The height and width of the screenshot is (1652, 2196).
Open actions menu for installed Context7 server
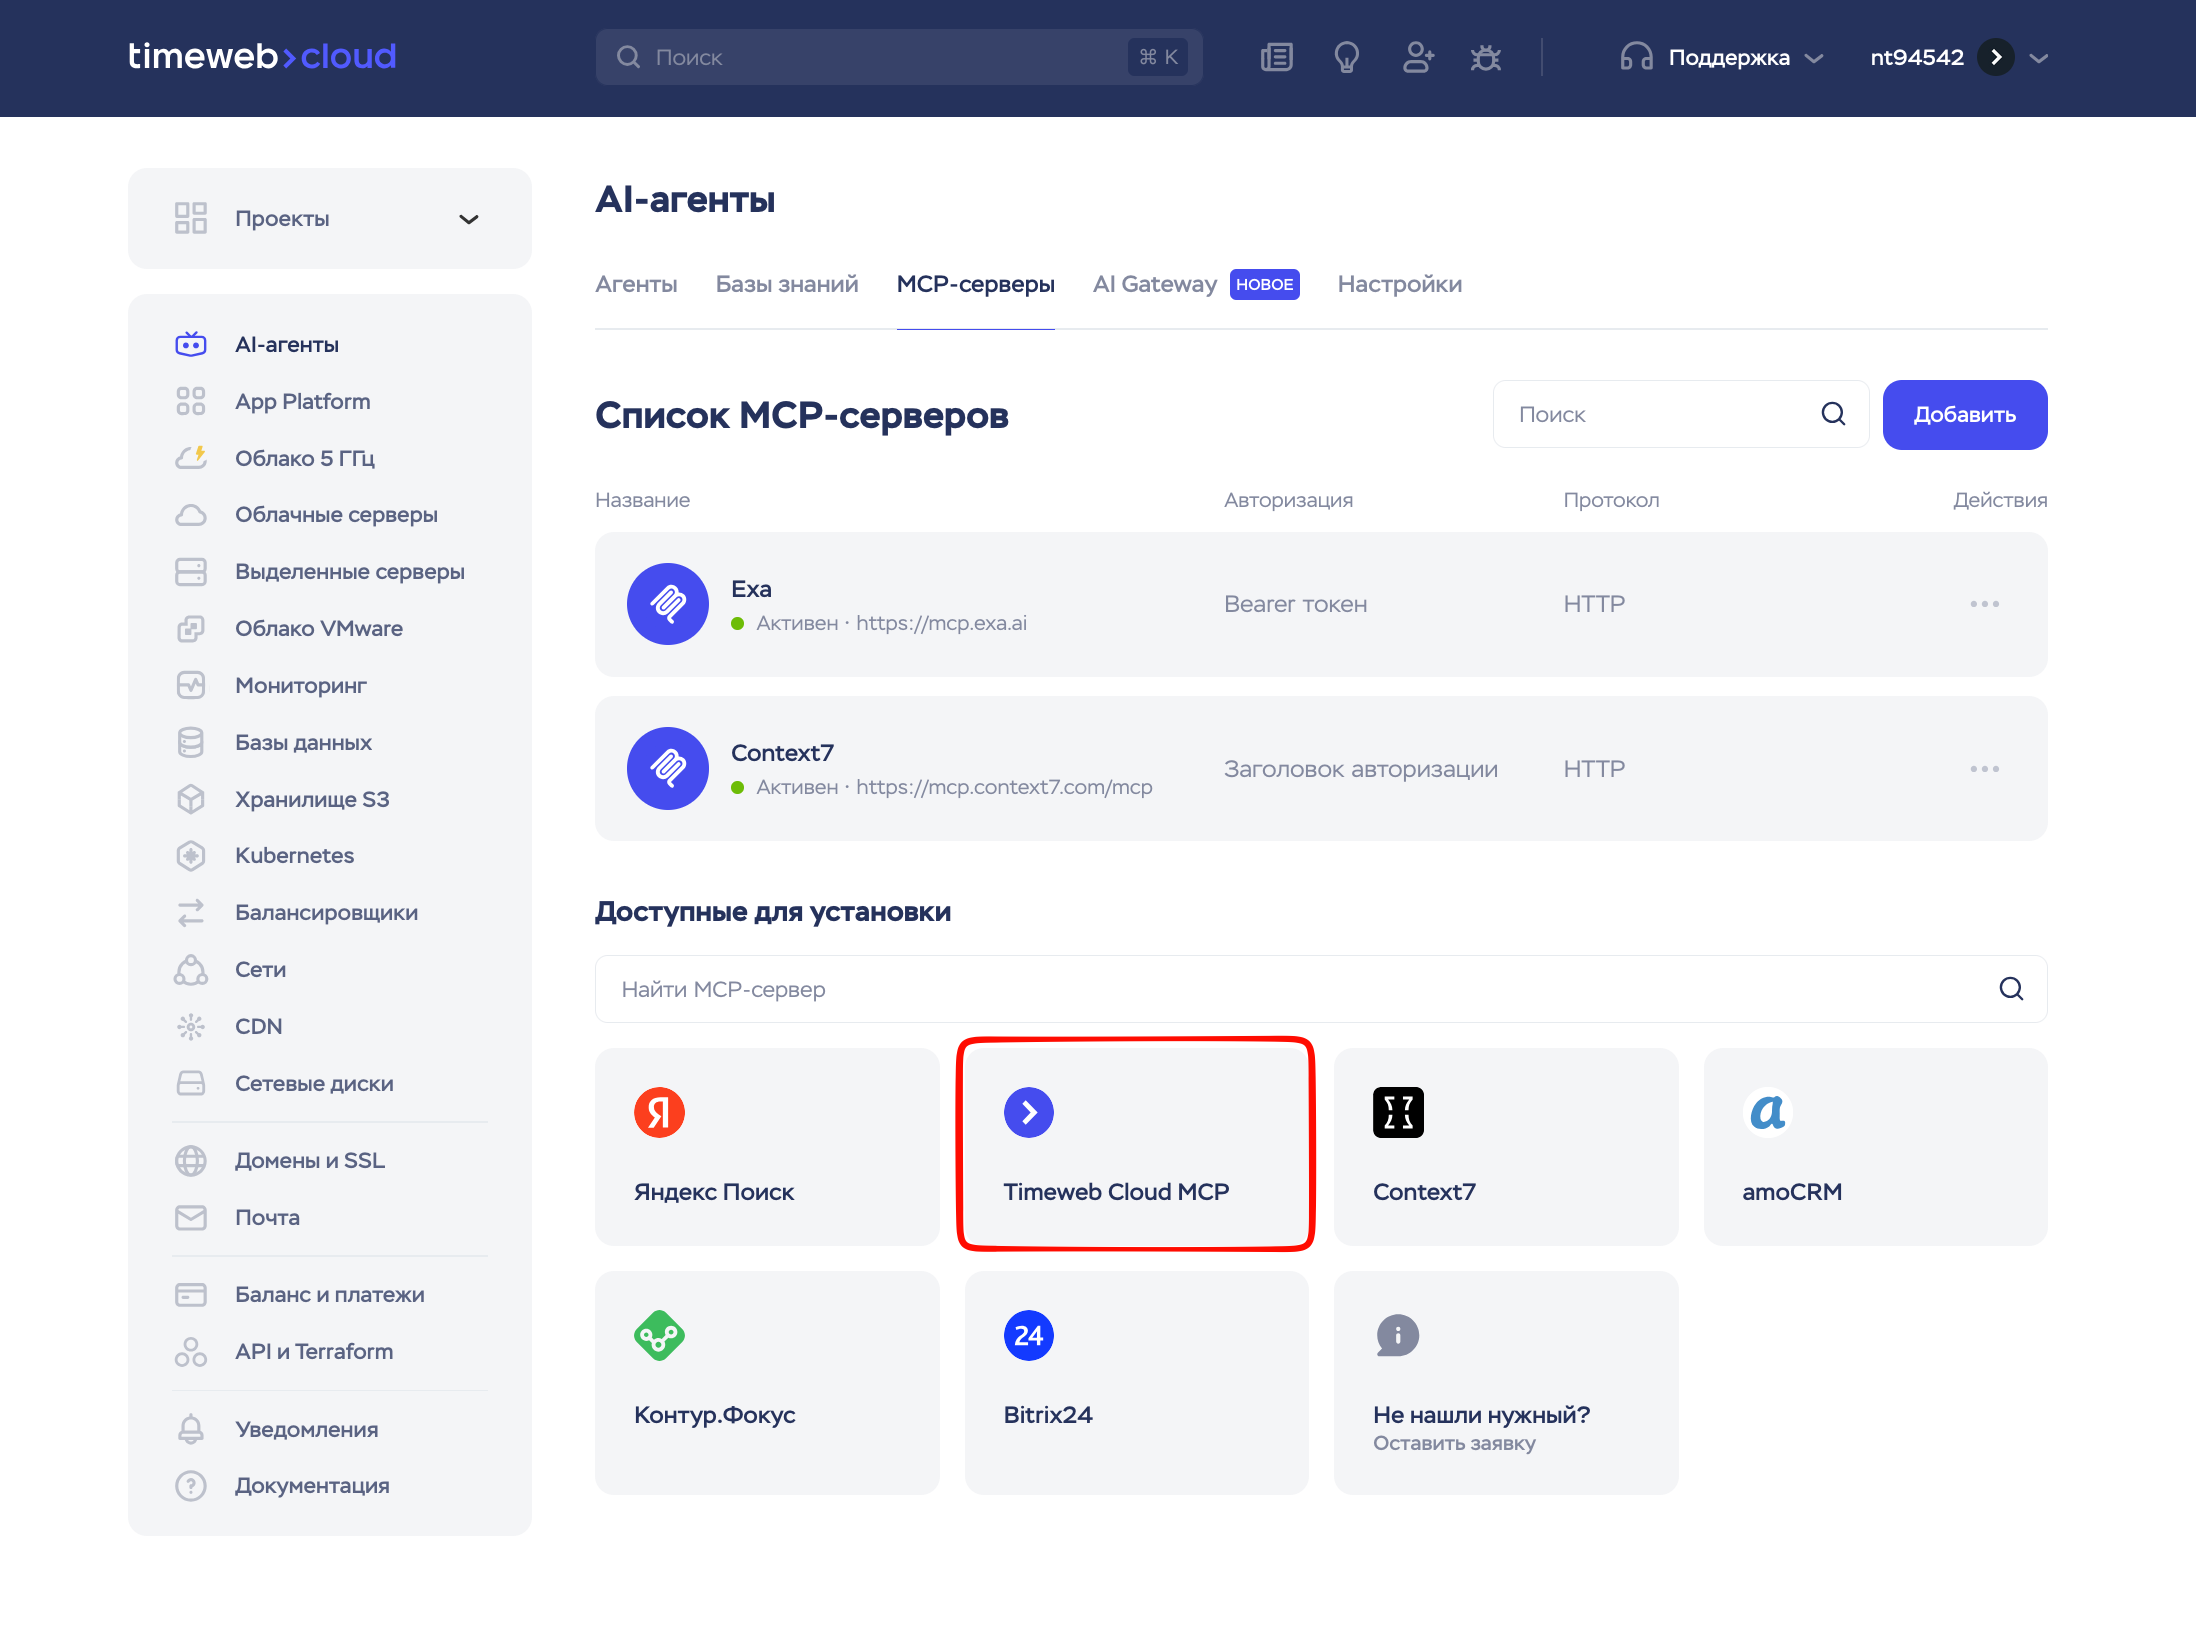[1984, 768]
